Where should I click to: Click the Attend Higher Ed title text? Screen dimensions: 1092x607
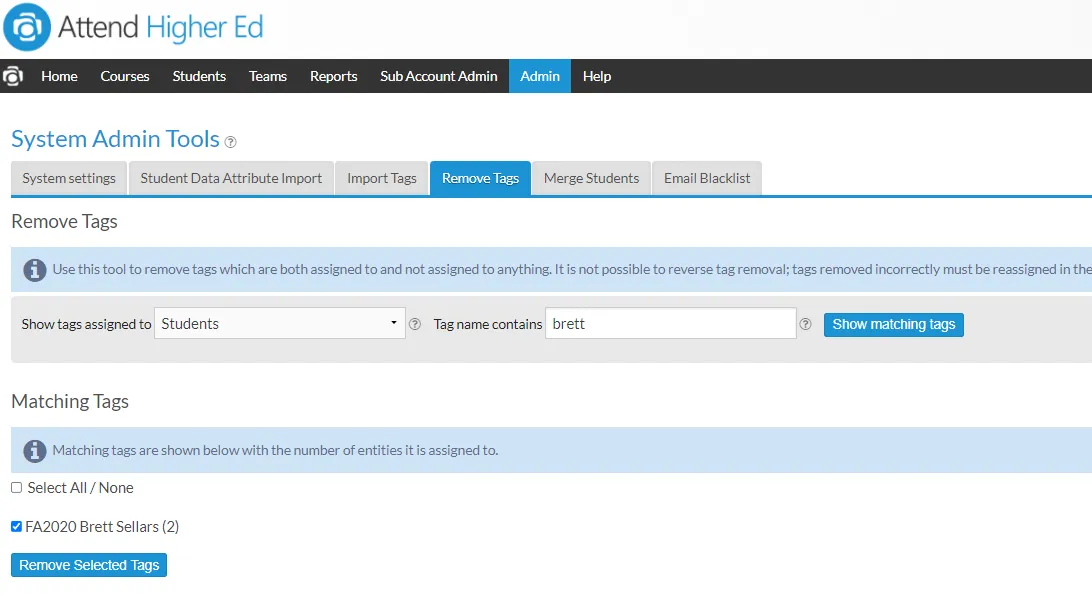(160, 28)
